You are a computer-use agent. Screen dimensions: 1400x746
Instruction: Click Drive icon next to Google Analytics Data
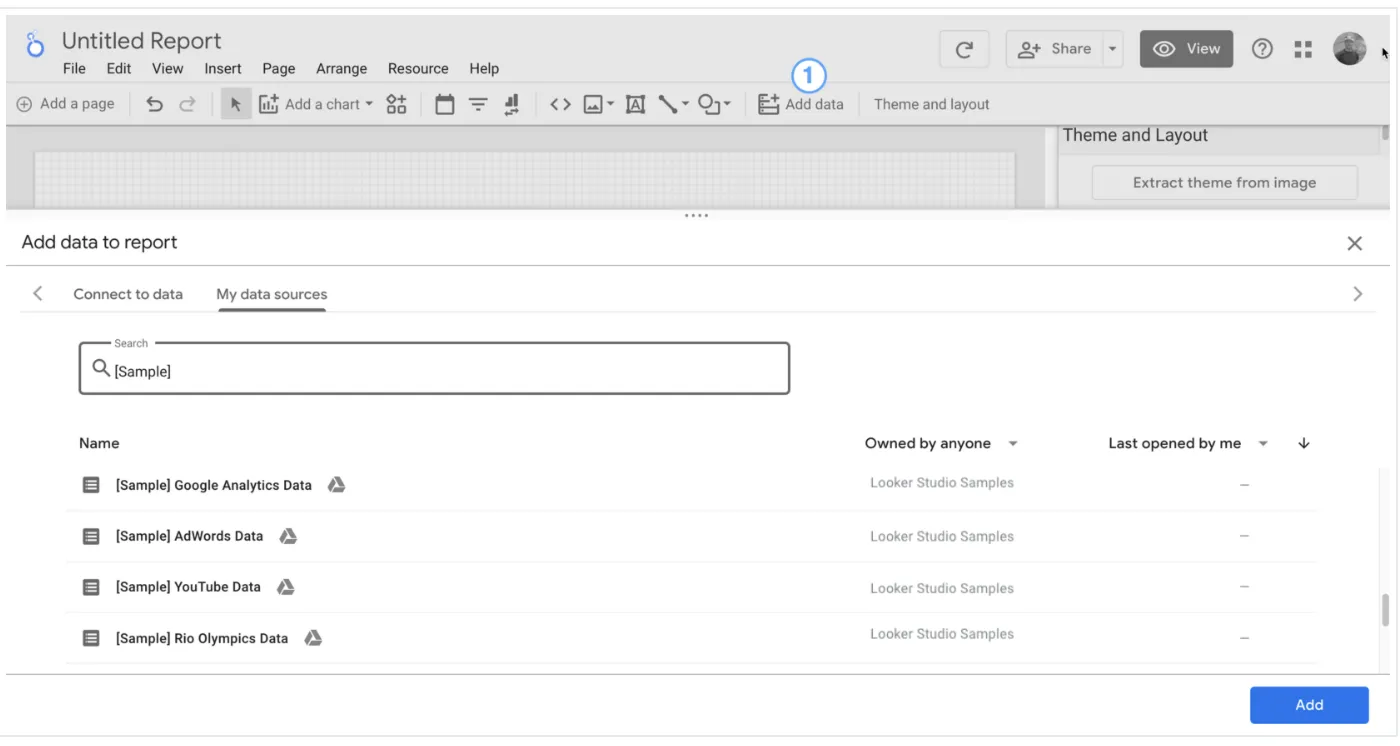337,485
